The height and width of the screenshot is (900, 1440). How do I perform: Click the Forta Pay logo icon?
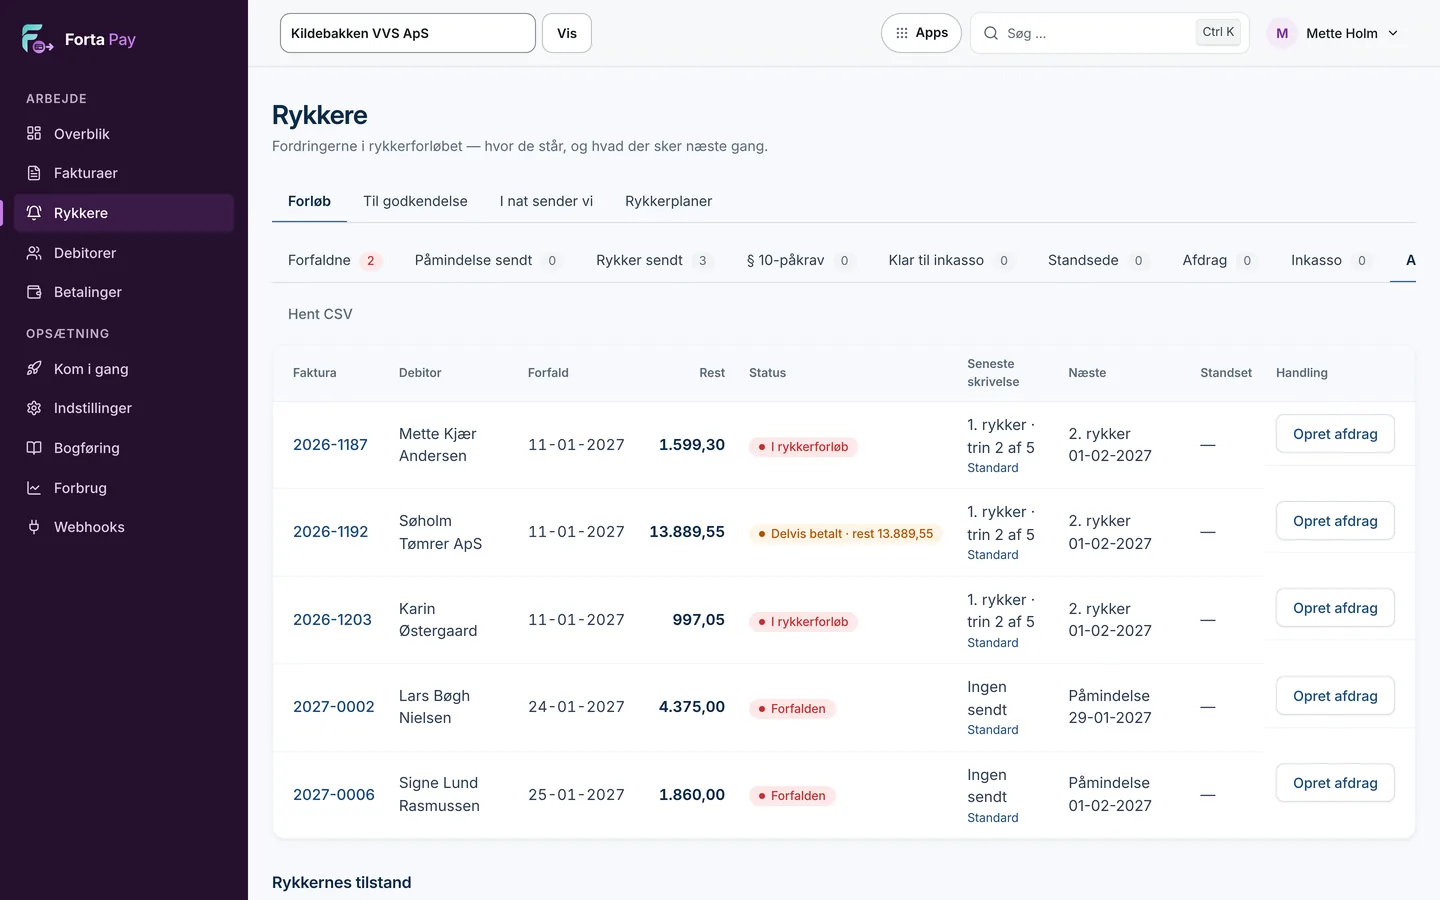point(37,39)
